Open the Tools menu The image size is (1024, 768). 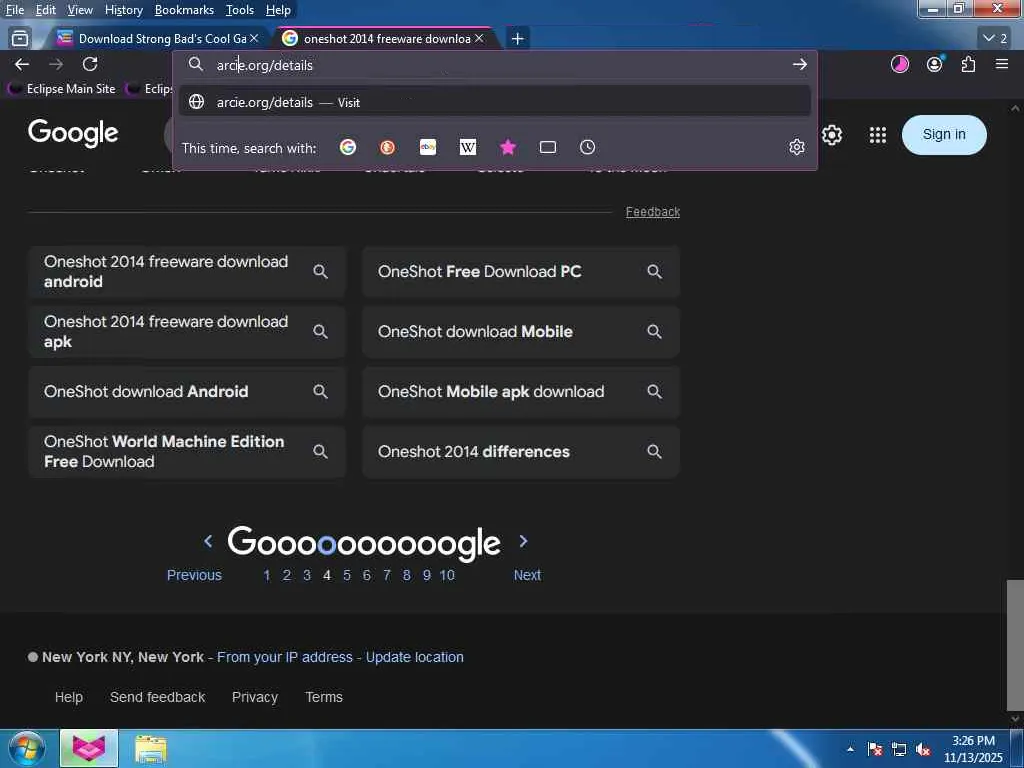[240, 10]
